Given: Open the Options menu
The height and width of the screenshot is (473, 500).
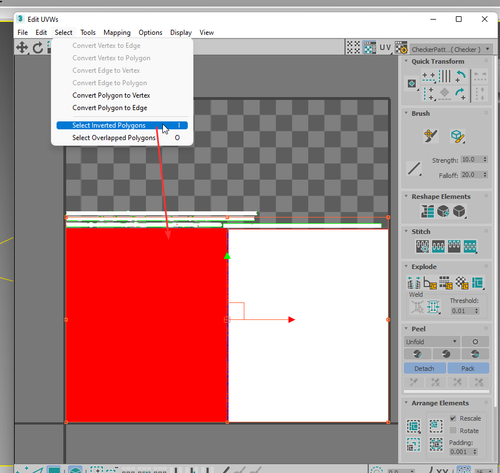Looking at the screenshot, I should point(150,32).
